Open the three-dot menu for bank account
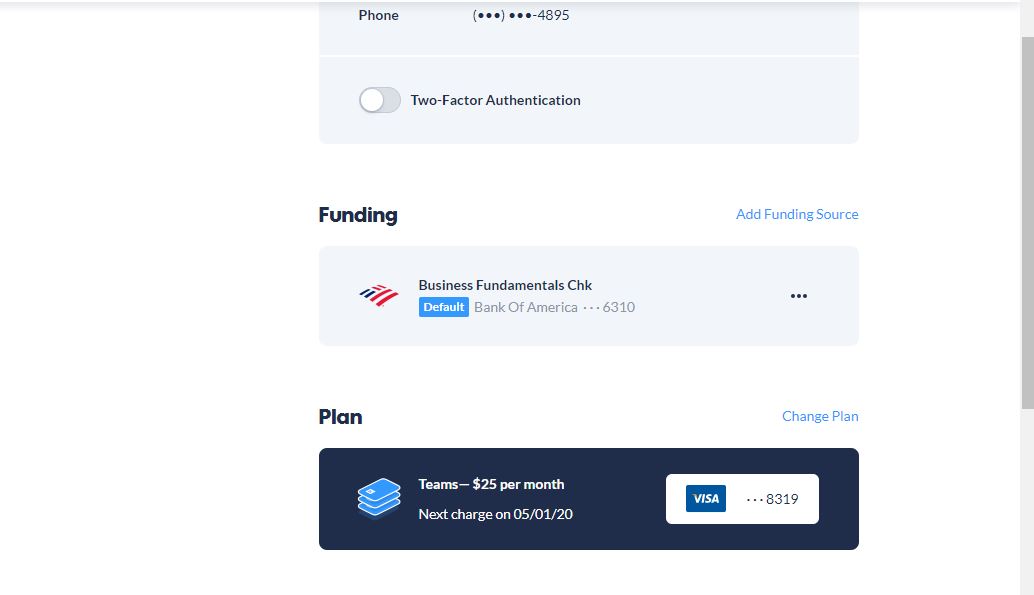Screen dimensions: 1034x595 [x=798, y=296]
